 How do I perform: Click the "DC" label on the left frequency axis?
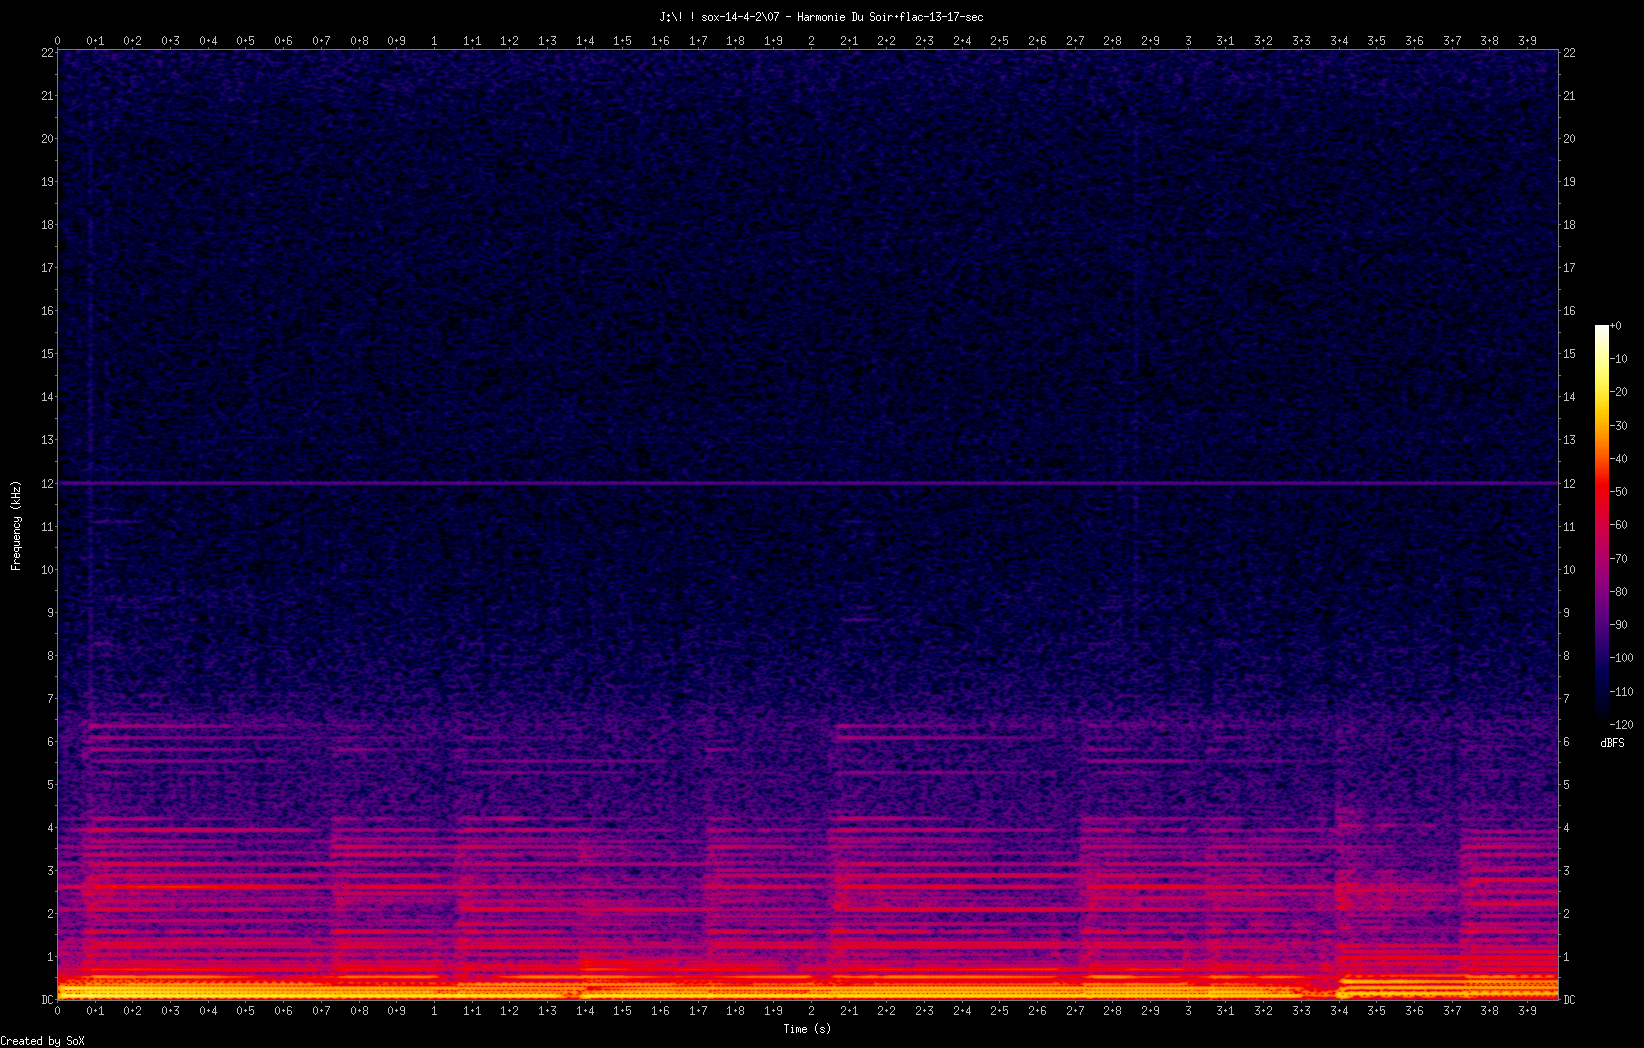tap(47, 1000)
